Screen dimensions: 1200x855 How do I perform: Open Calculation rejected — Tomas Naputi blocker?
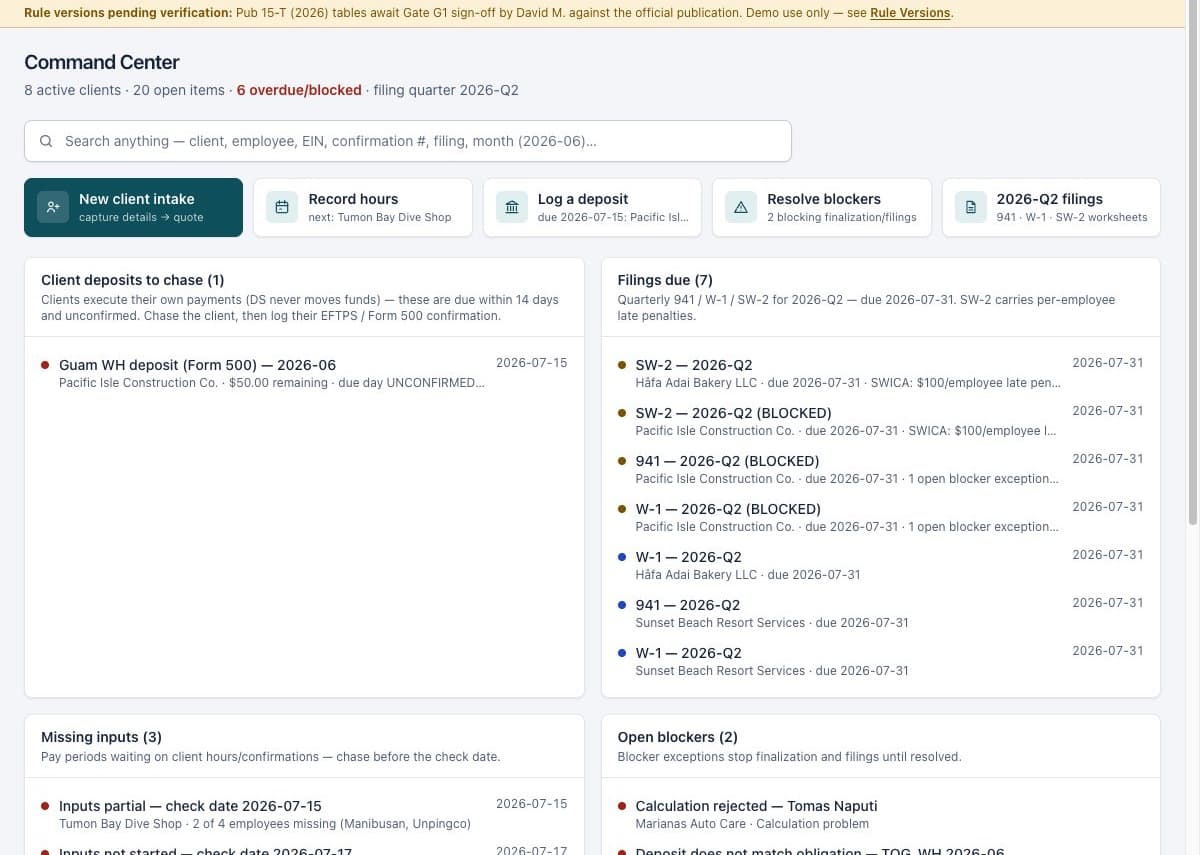pyautogui.click(x=880, y=814)
